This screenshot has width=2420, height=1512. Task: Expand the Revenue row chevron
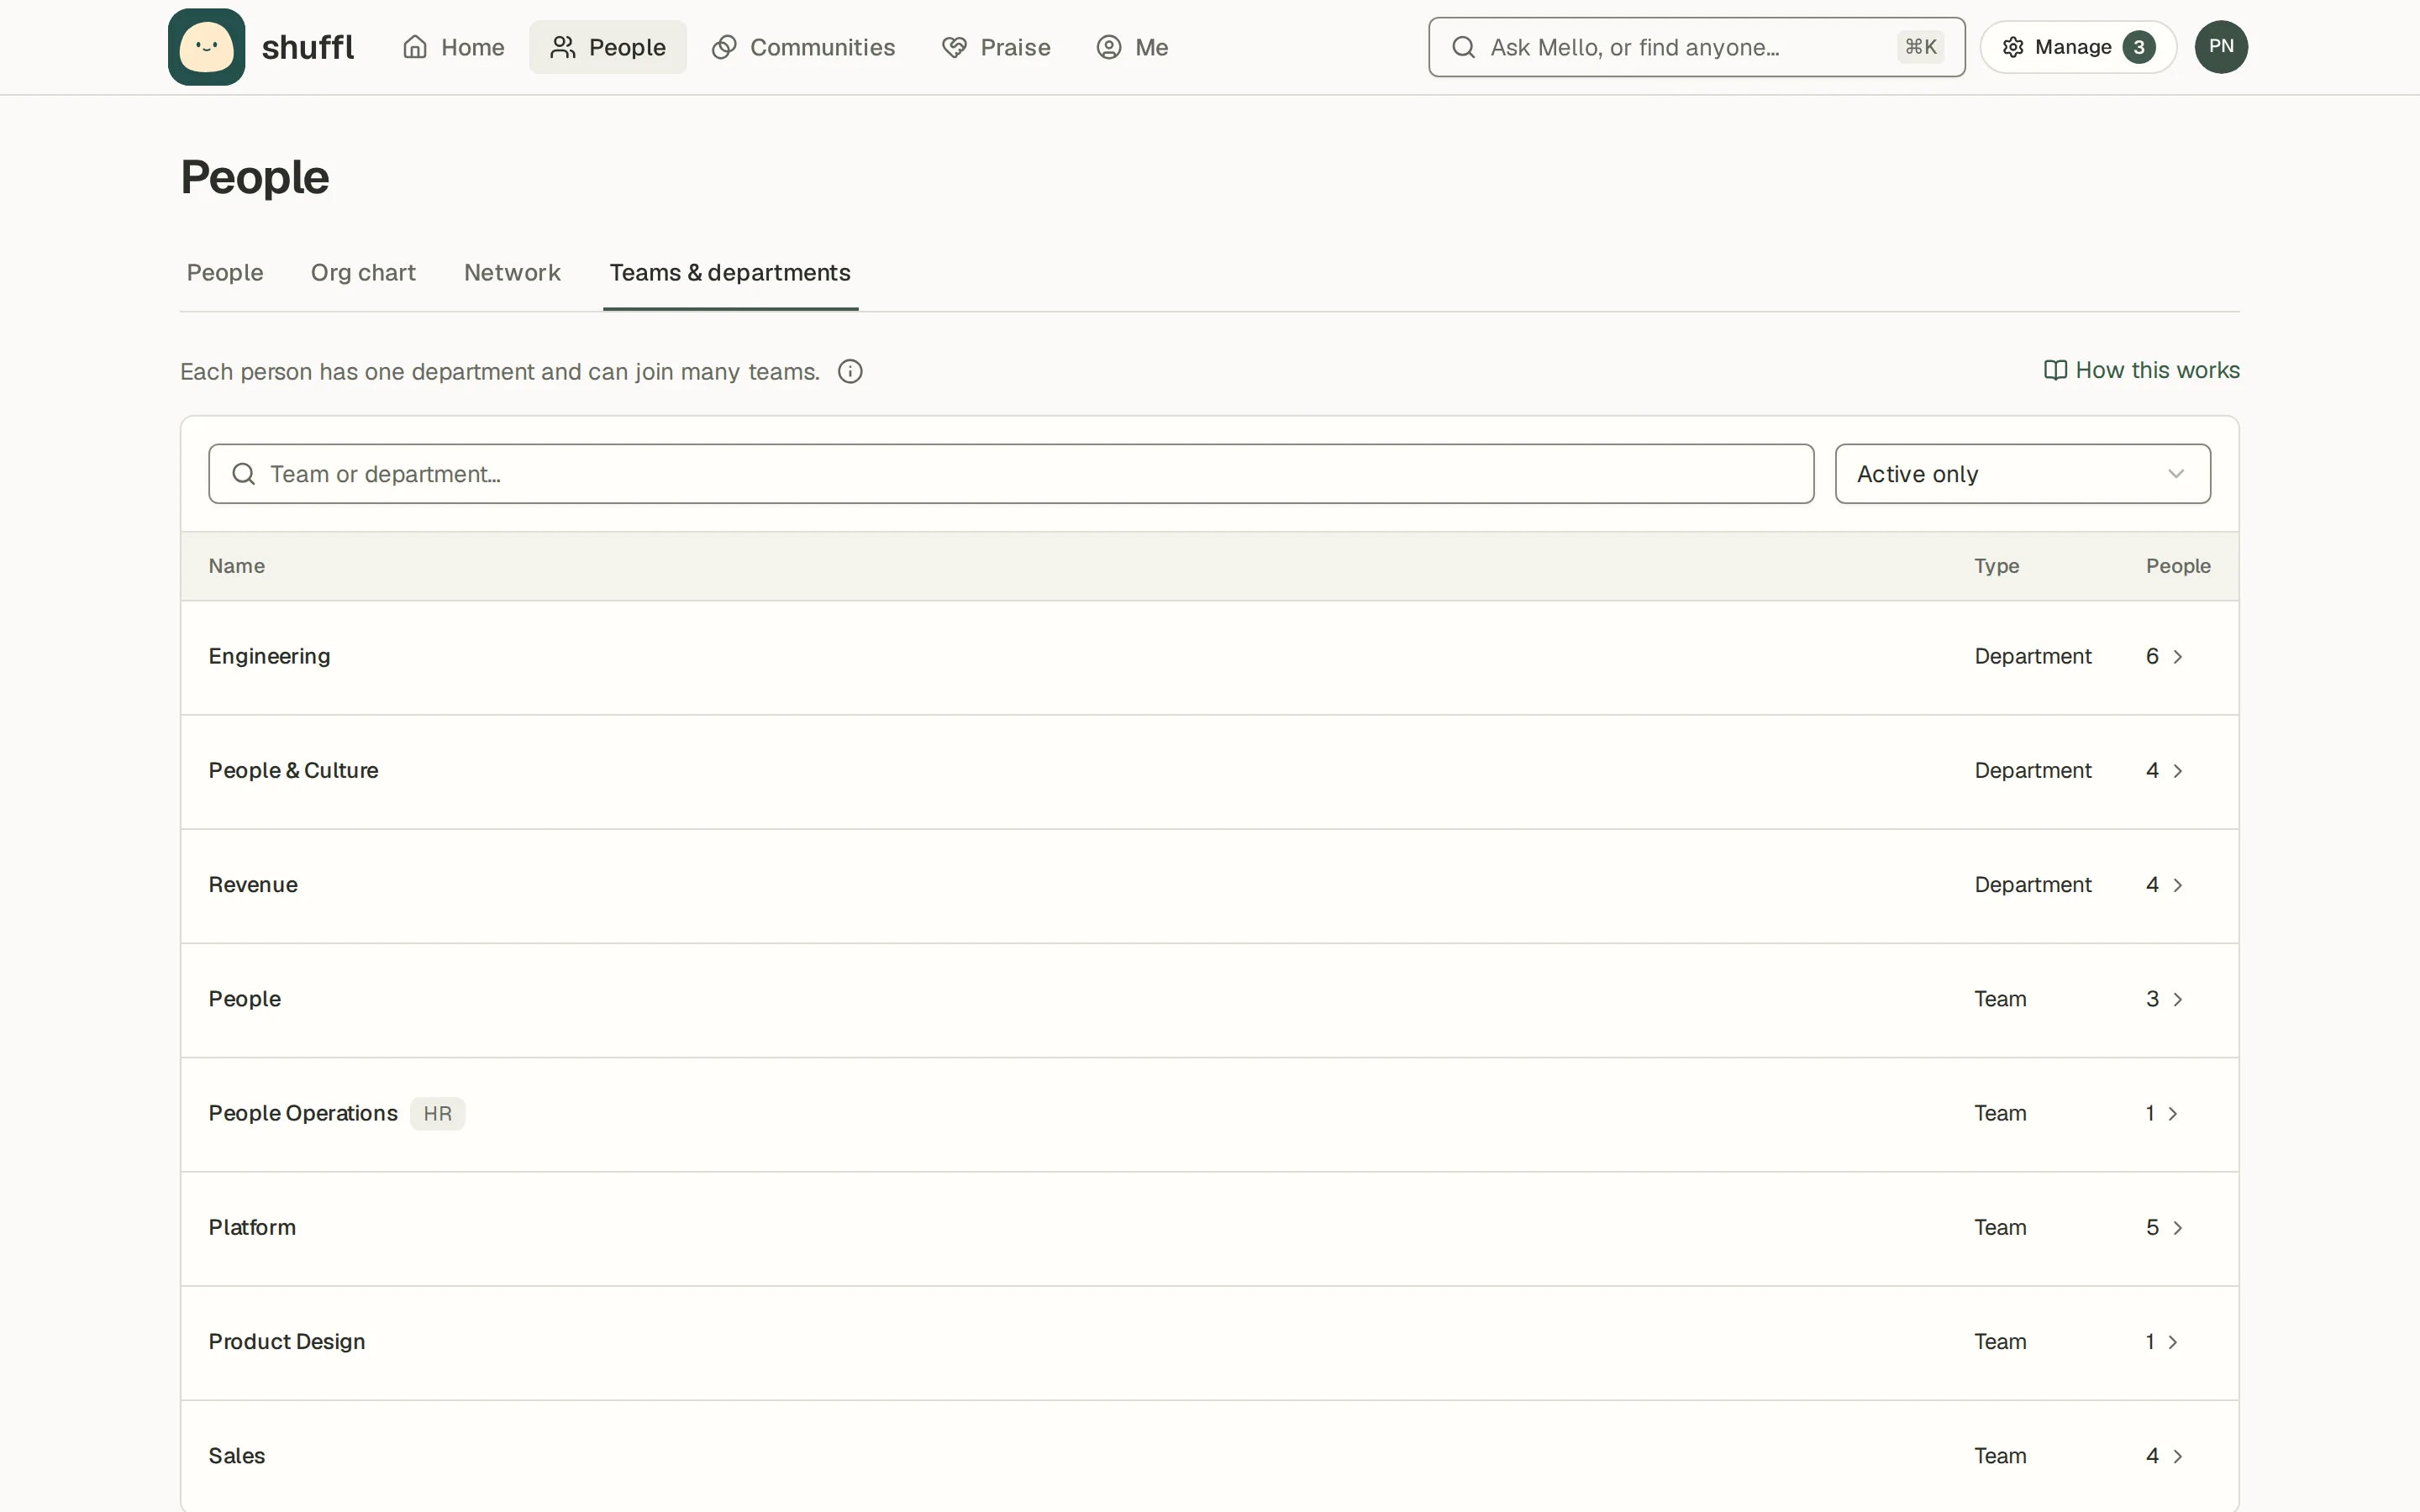click(2177, 885)
